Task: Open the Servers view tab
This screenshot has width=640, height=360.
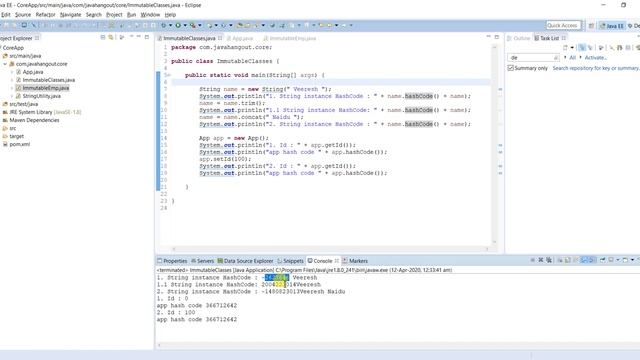Action: click(x=202, y=261)
